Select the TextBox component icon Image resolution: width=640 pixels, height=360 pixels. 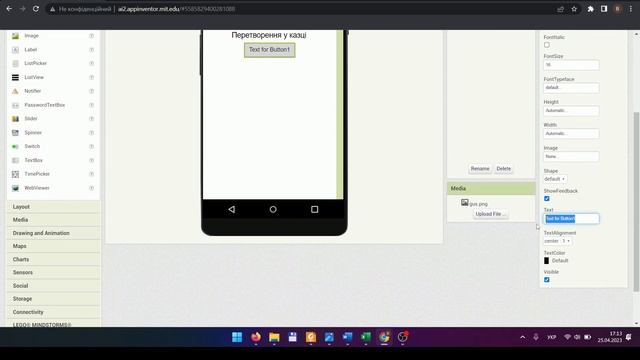pyautogui.click(x=16, y=160)
